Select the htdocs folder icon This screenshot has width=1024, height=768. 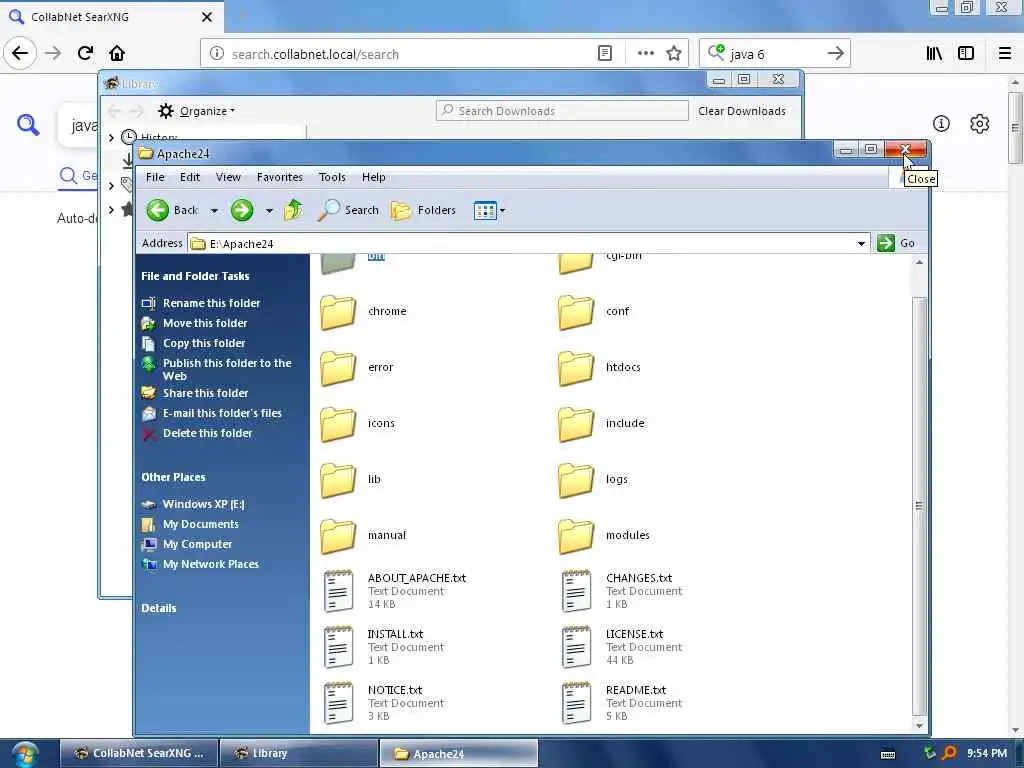(576, 368)
